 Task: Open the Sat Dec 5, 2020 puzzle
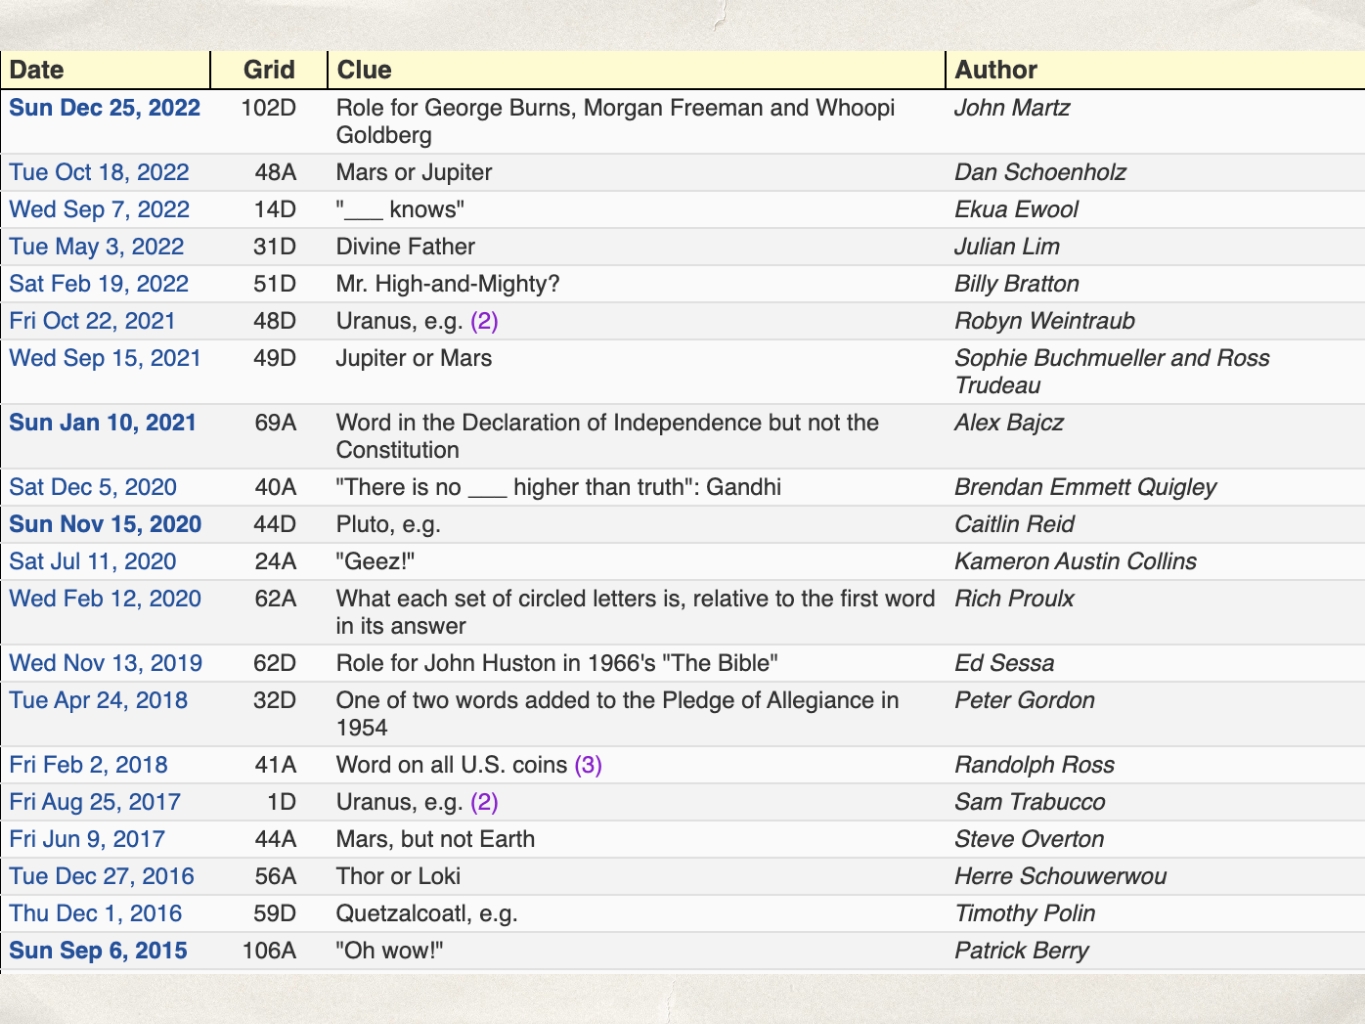tap(93, 487)
